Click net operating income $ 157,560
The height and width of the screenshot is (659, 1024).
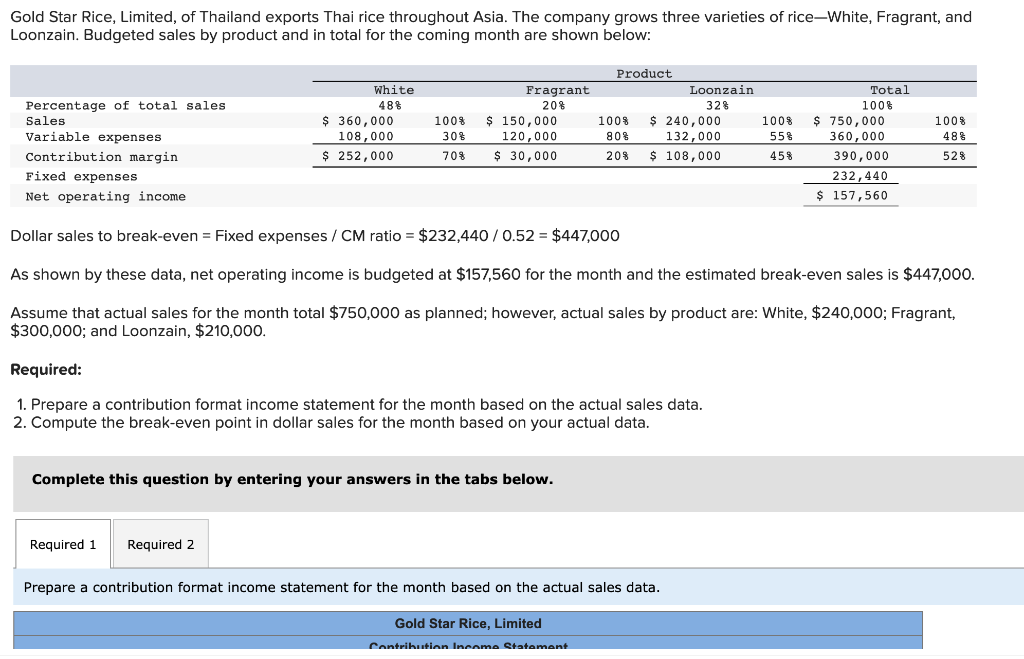tap(852, 195)
